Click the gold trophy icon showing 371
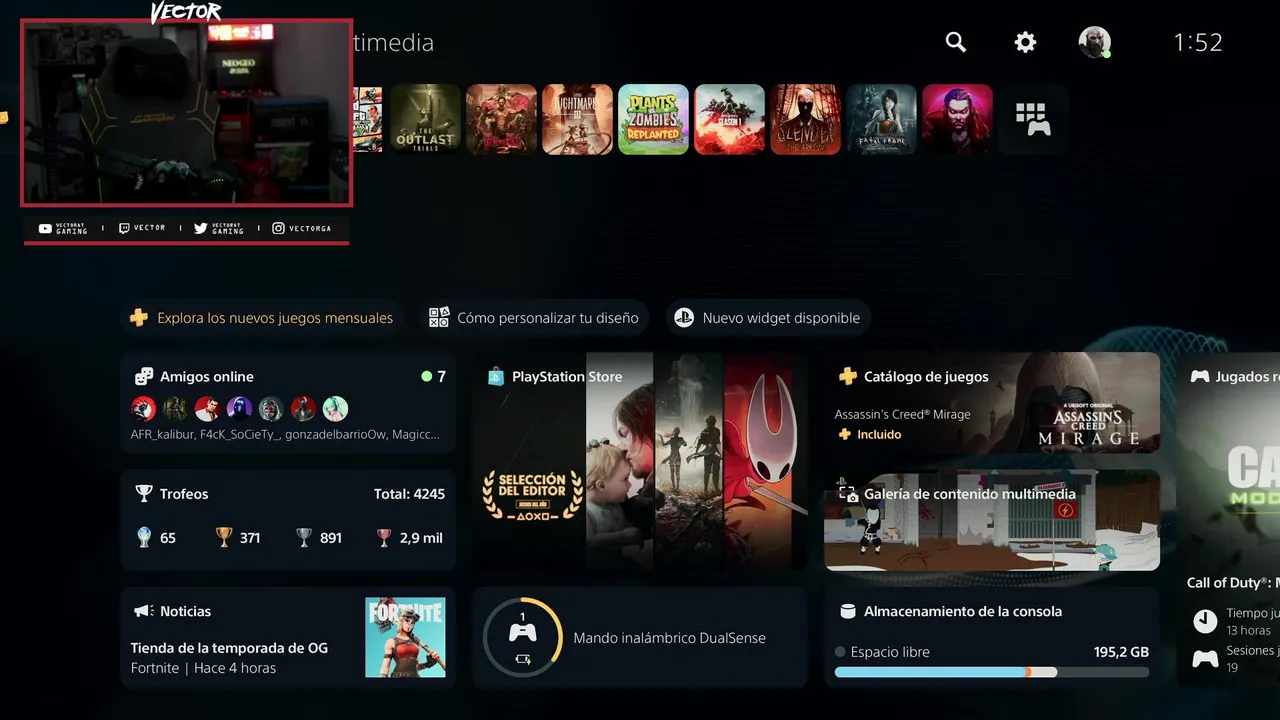The height and width of the screenshot is (720, 1280). (224, 538)
